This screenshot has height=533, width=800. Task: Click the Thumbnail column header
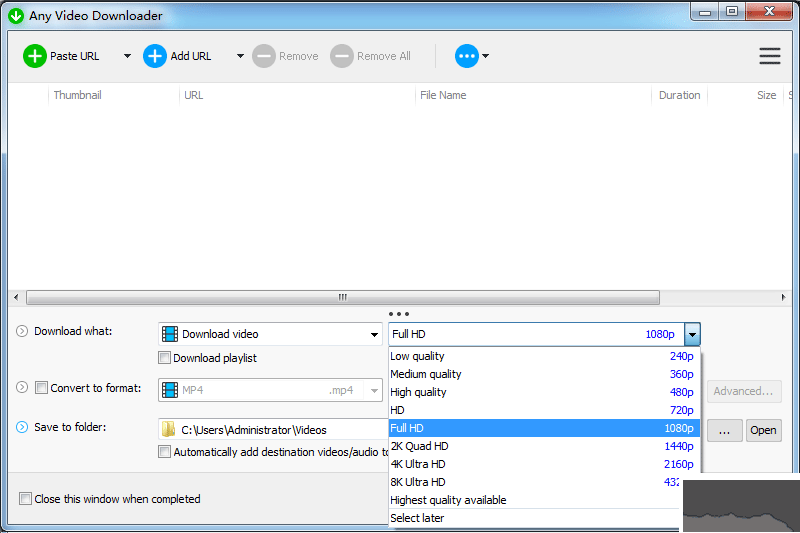pos(78,95)
